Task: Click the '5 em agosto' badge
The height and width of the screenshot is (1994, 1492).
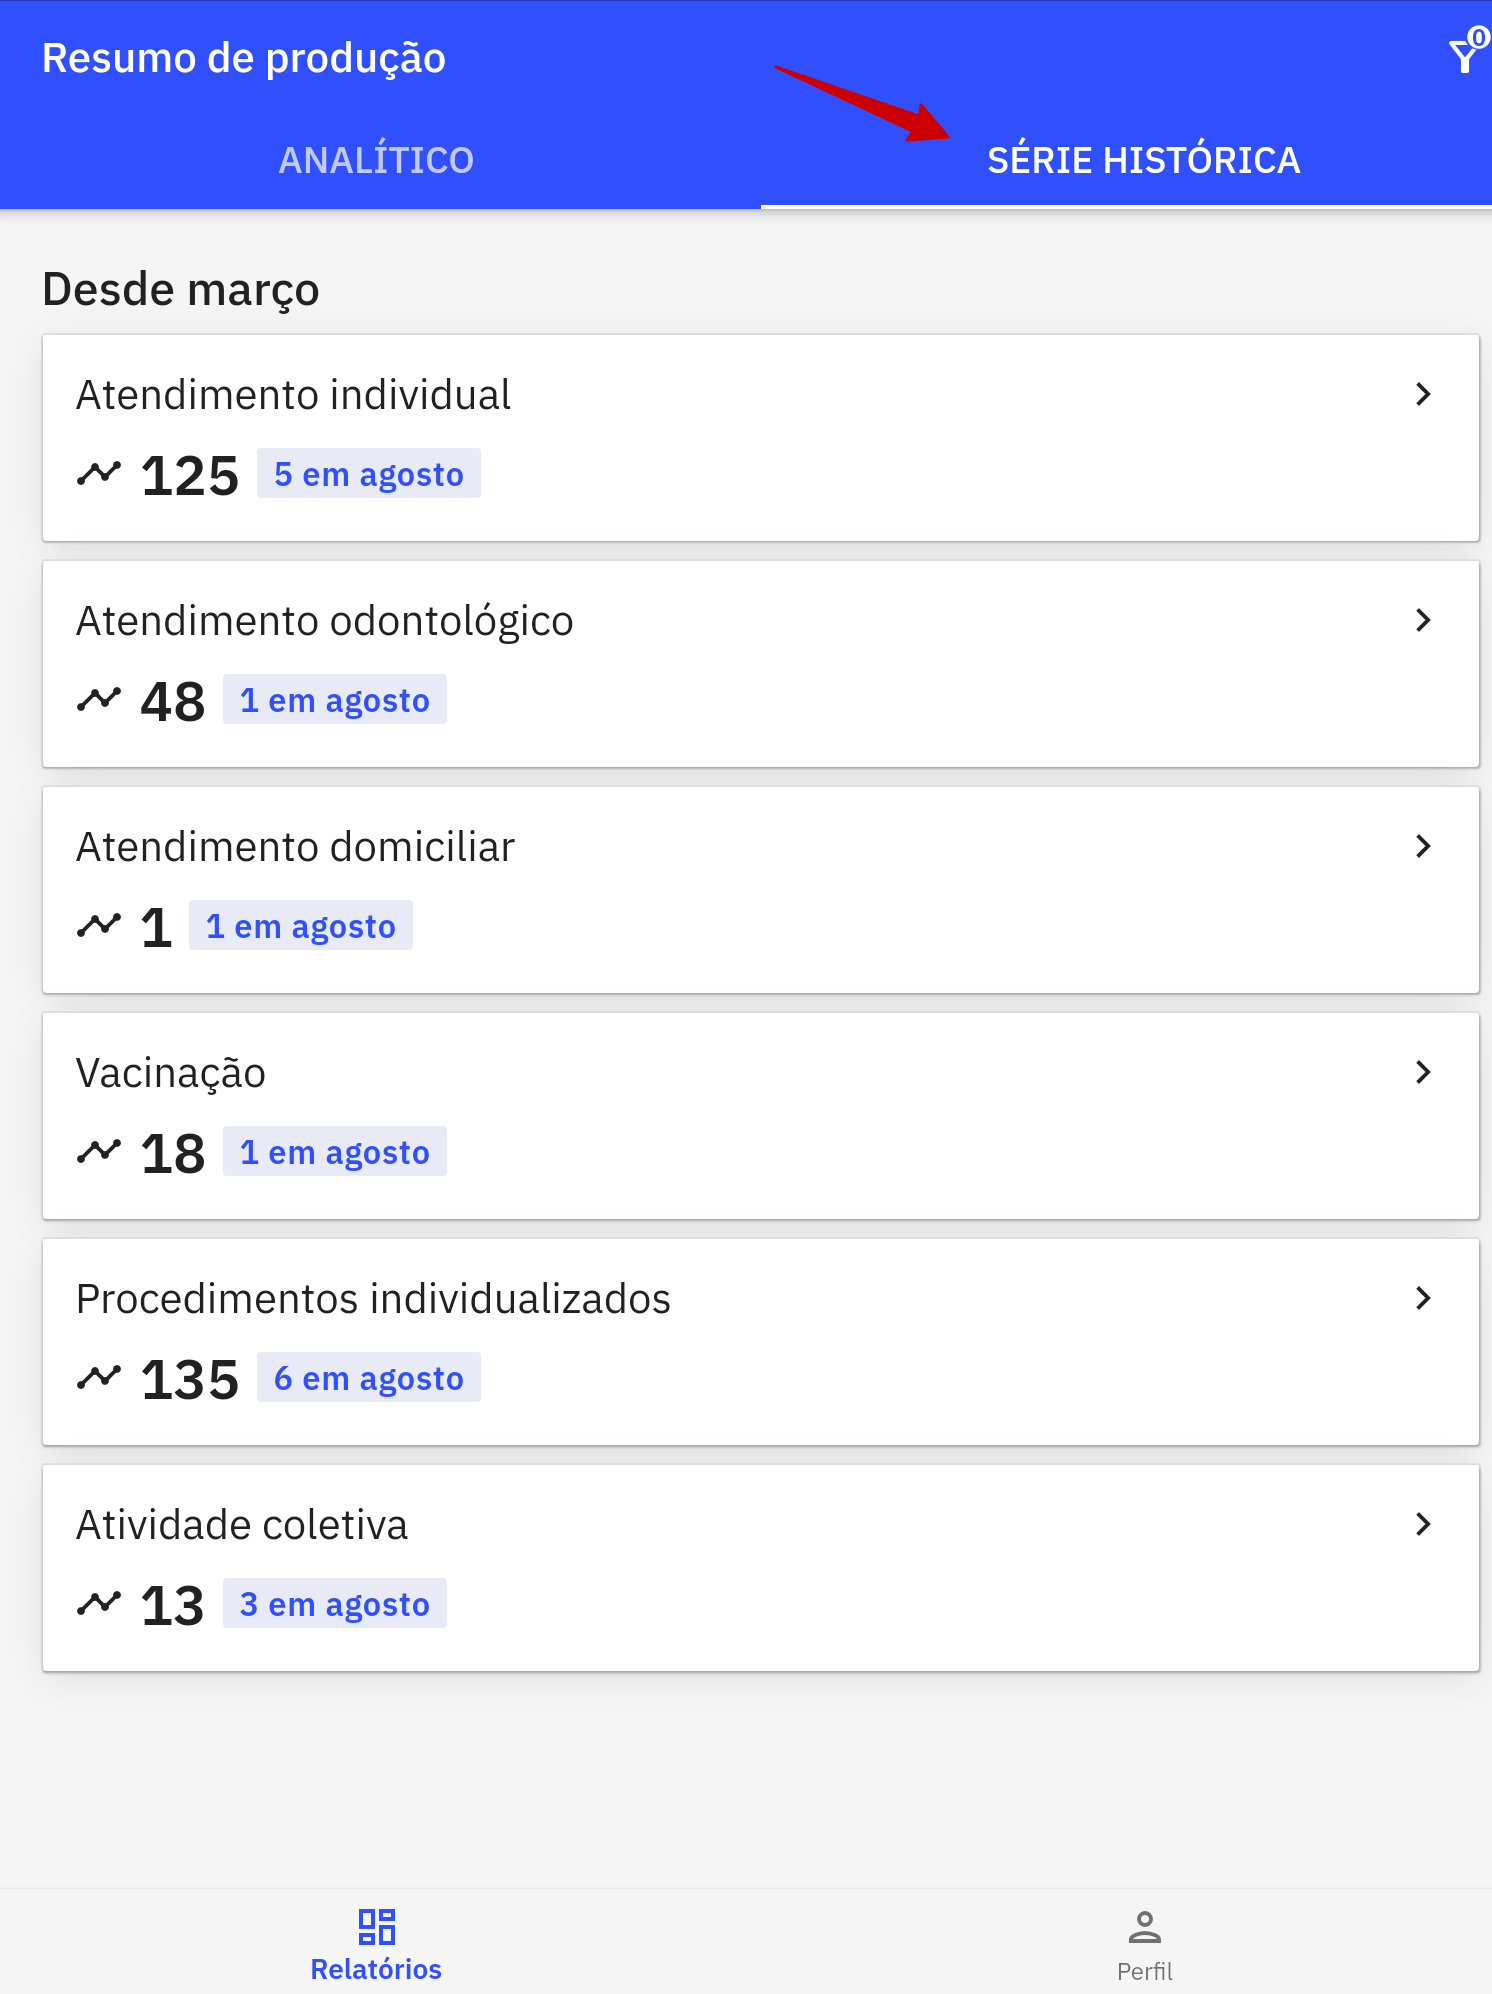Action: 369,474
